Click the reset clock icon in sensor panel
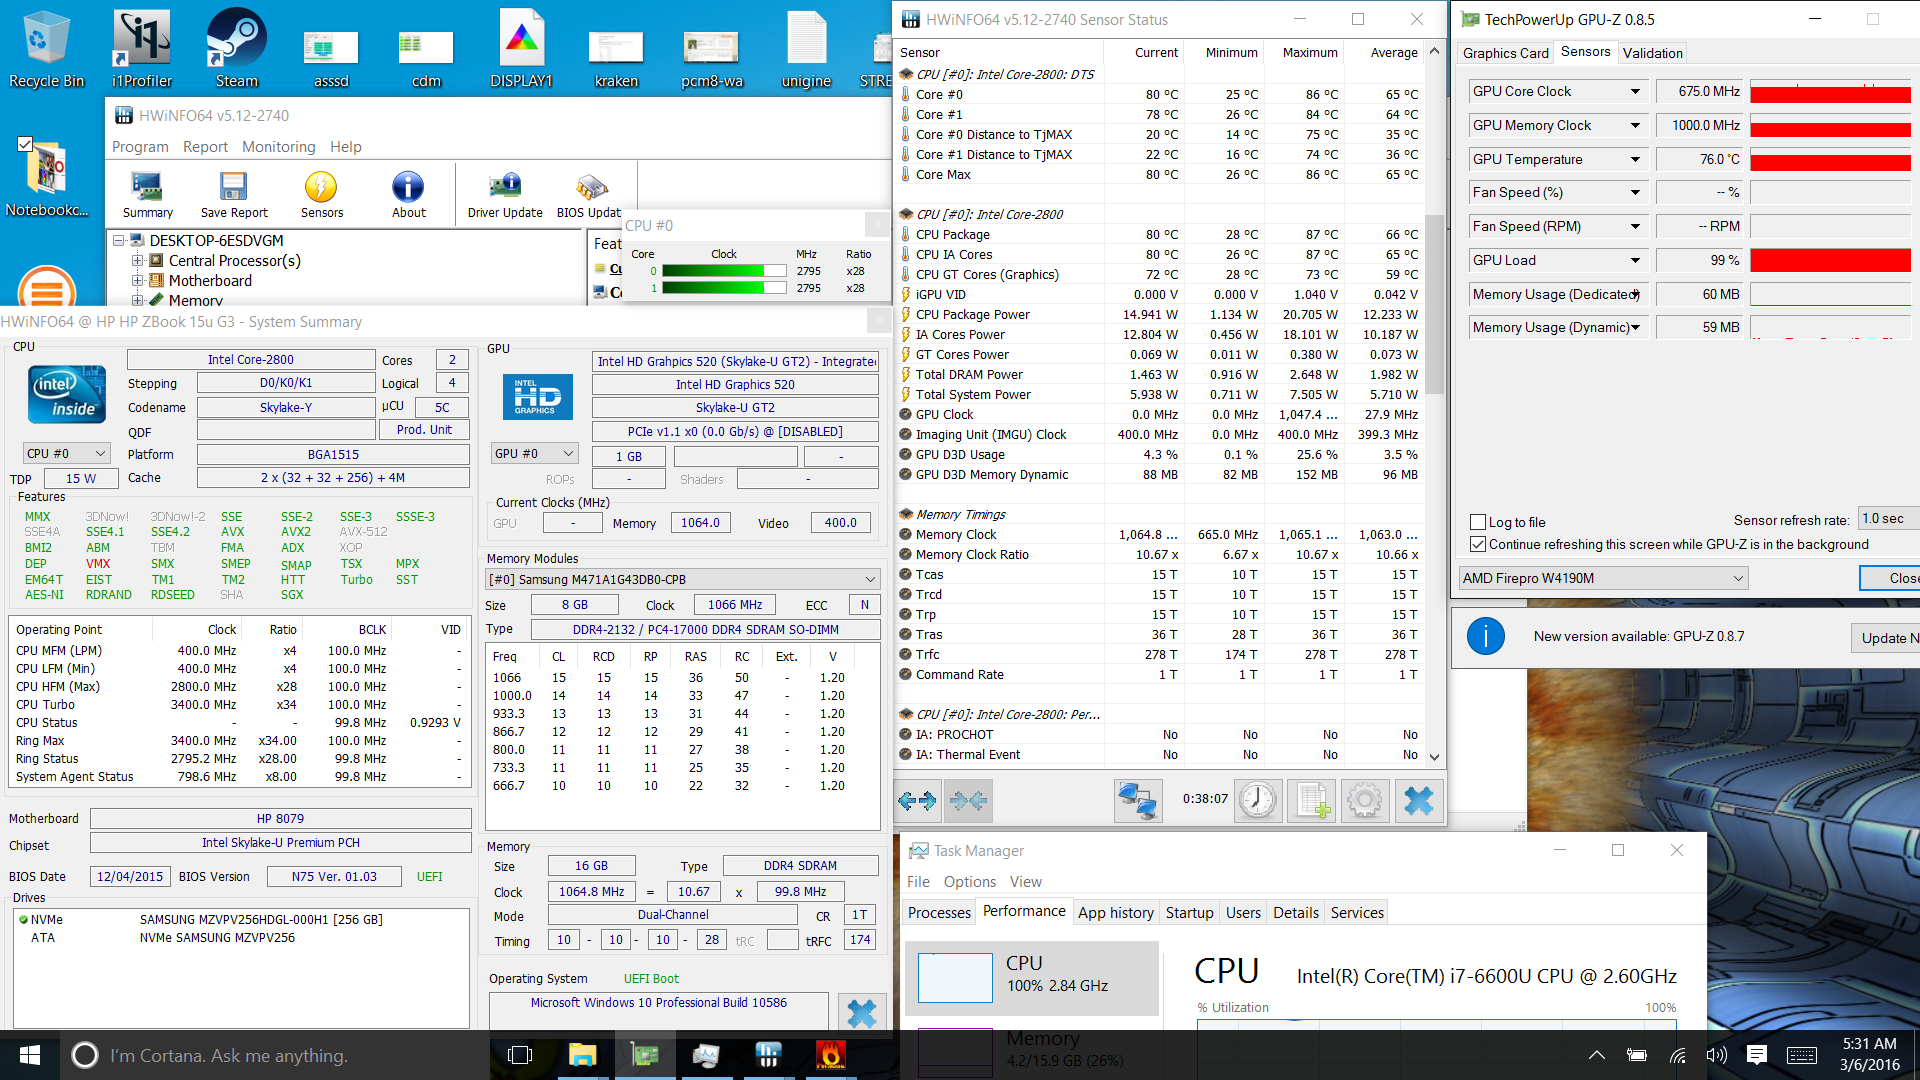Screen dimensions: 1920x1080 [1257, 800]
